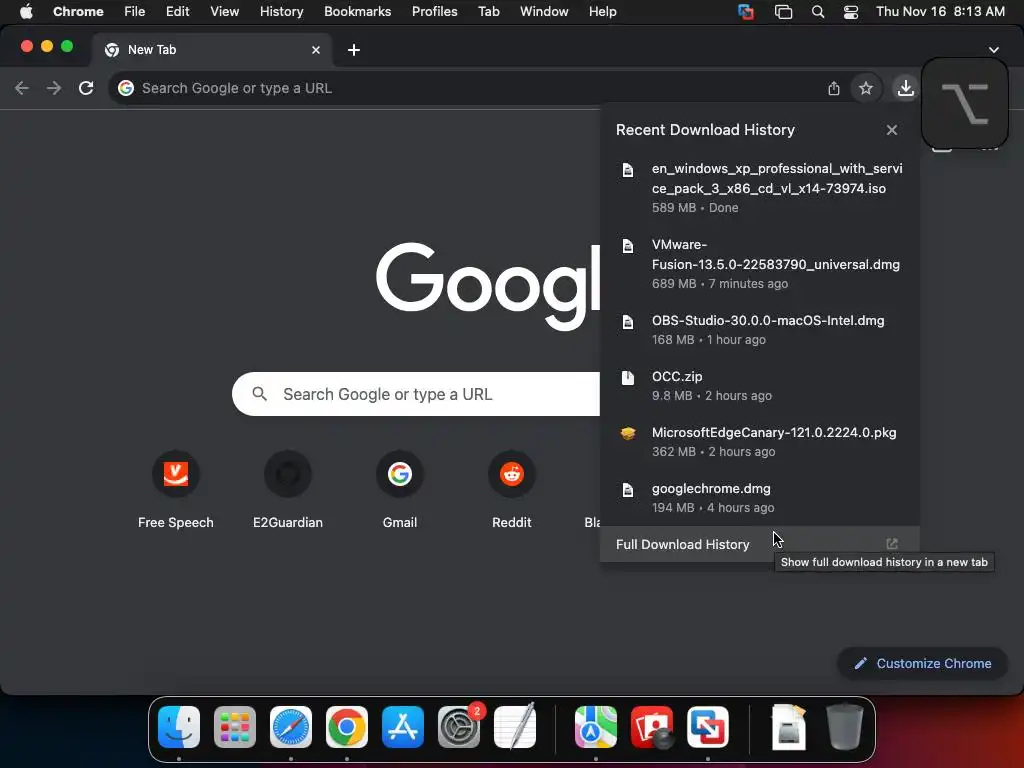The image size is (1024, 768).
Task: Open the Free Speech shortcut
Action: (x=176, y=490)
